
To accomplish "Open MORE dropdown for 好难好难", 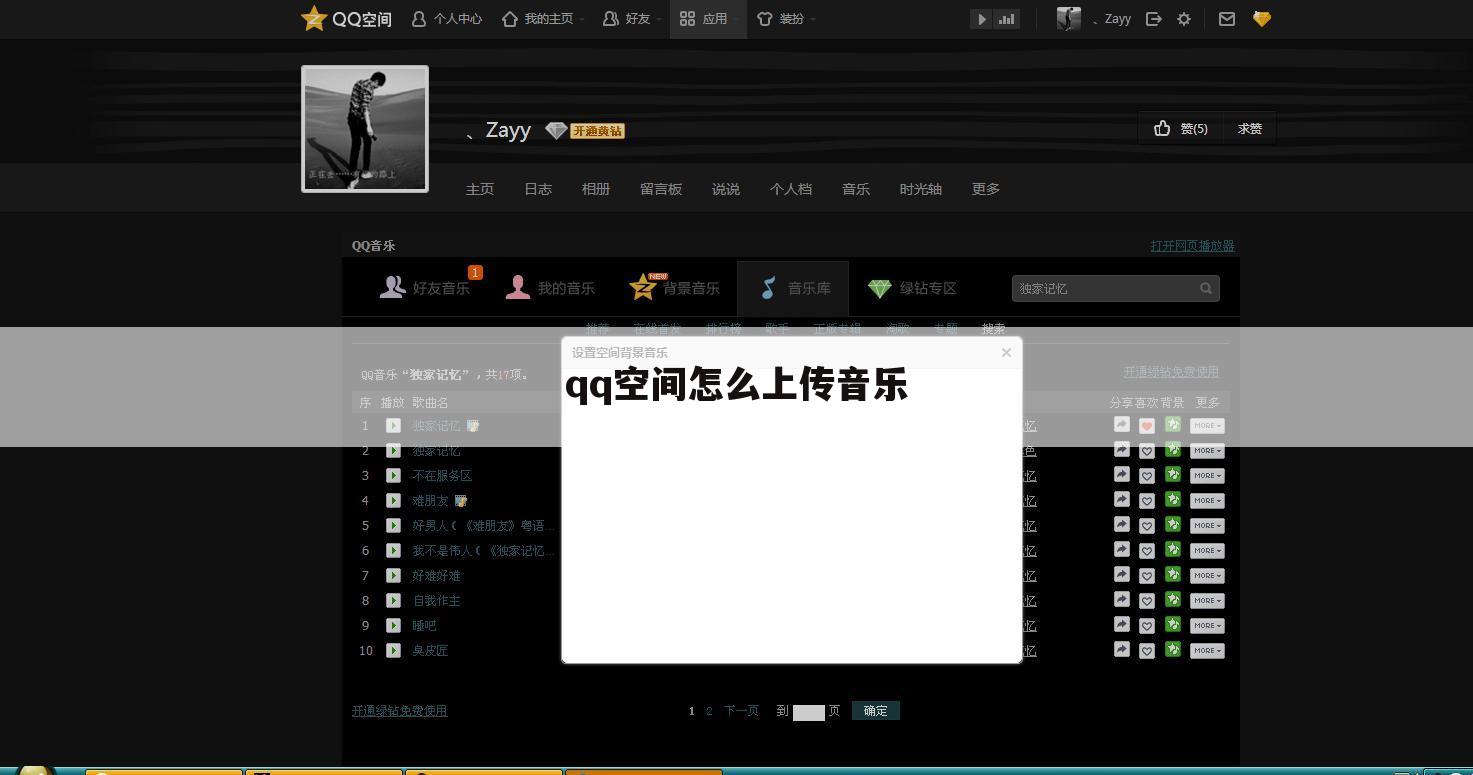I will point(1207,576).
